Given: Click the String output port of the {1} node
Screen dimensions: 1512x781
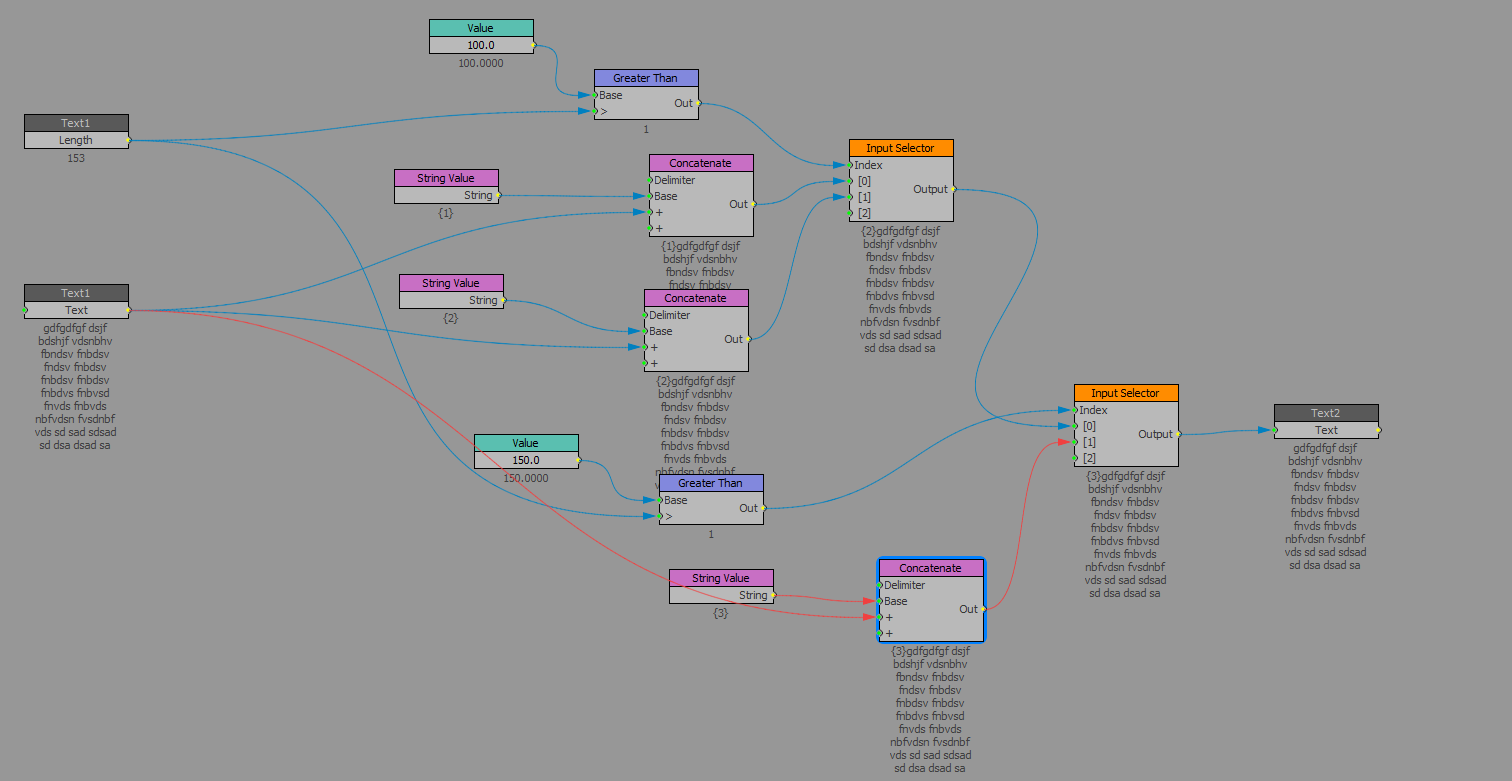Looking at the screenshot, I should 498,195.
